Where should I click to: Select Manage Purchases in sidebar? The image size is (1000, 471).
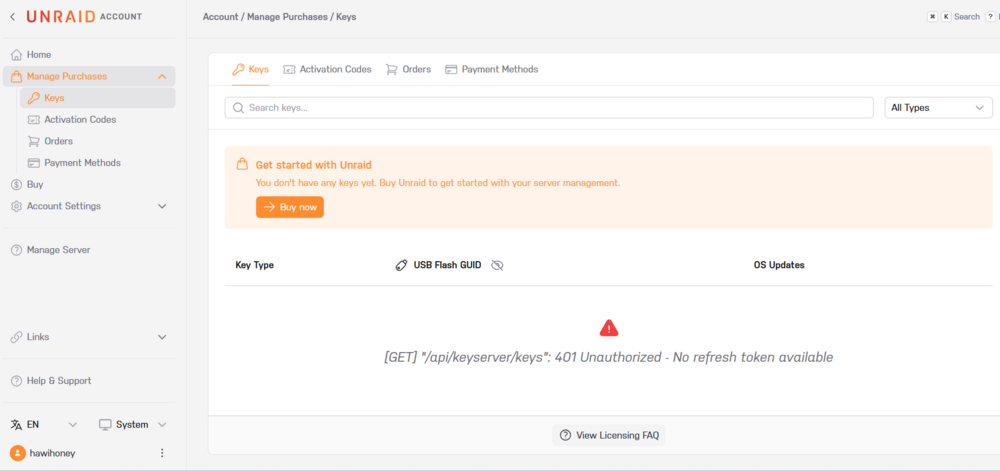(x=89, y=76)
